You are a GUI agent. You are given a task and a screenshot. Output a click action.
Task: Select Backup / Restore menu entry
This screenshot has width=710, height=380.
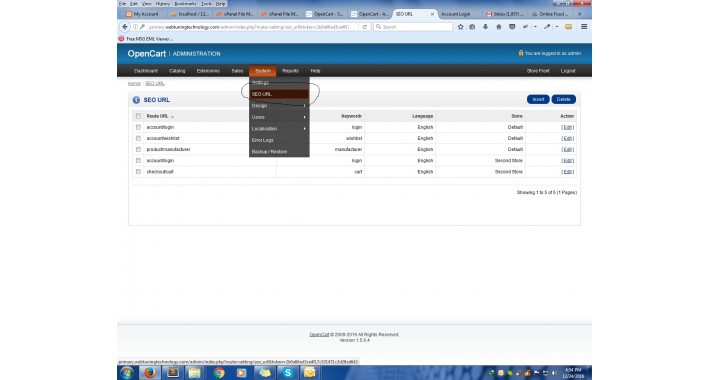pos(279,152)
